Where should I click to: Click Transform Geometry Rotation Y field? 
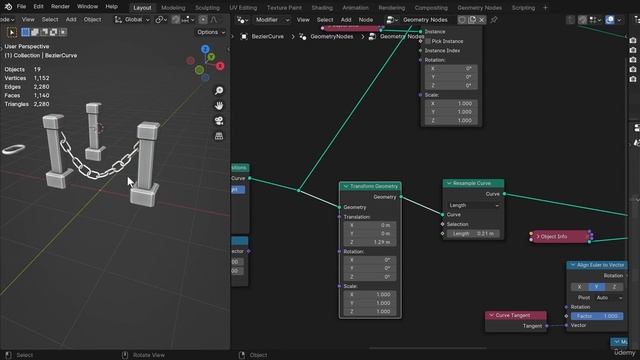click(370, 268)
